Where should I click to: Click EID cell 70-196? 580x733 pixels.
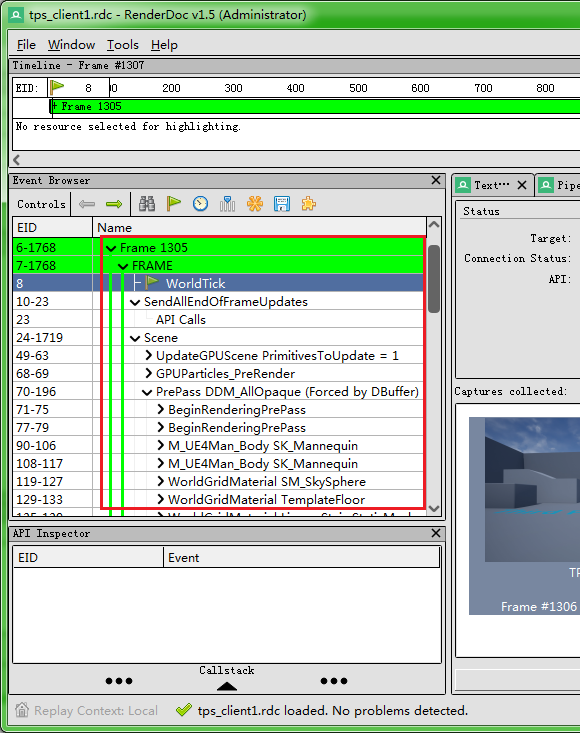[52, 392]
